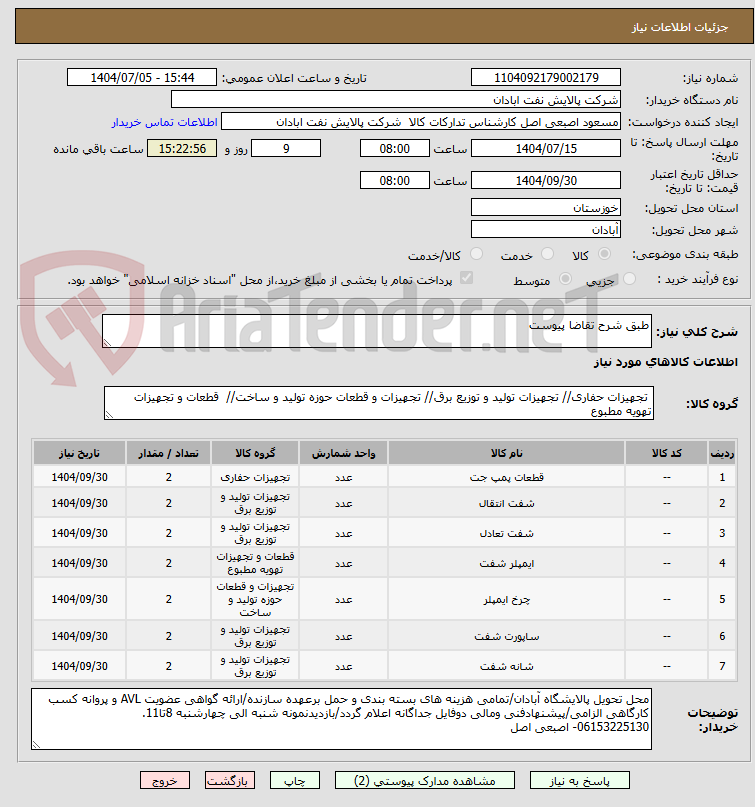Click the item name ایمپلر شفت
Viewport: 755px width, 807px height.
[506, 564]
